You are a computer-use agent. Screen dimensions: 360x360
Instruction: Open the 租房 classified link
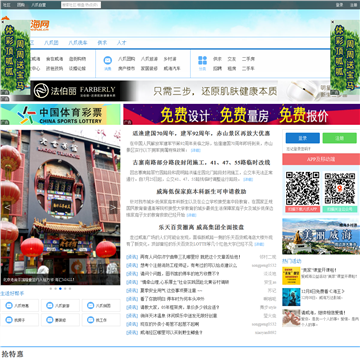pyautogui.click(x=232, y=68)
